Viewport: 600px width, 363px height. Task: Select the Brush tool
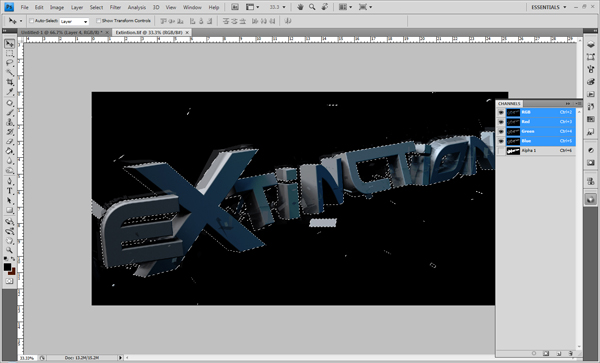10,113
